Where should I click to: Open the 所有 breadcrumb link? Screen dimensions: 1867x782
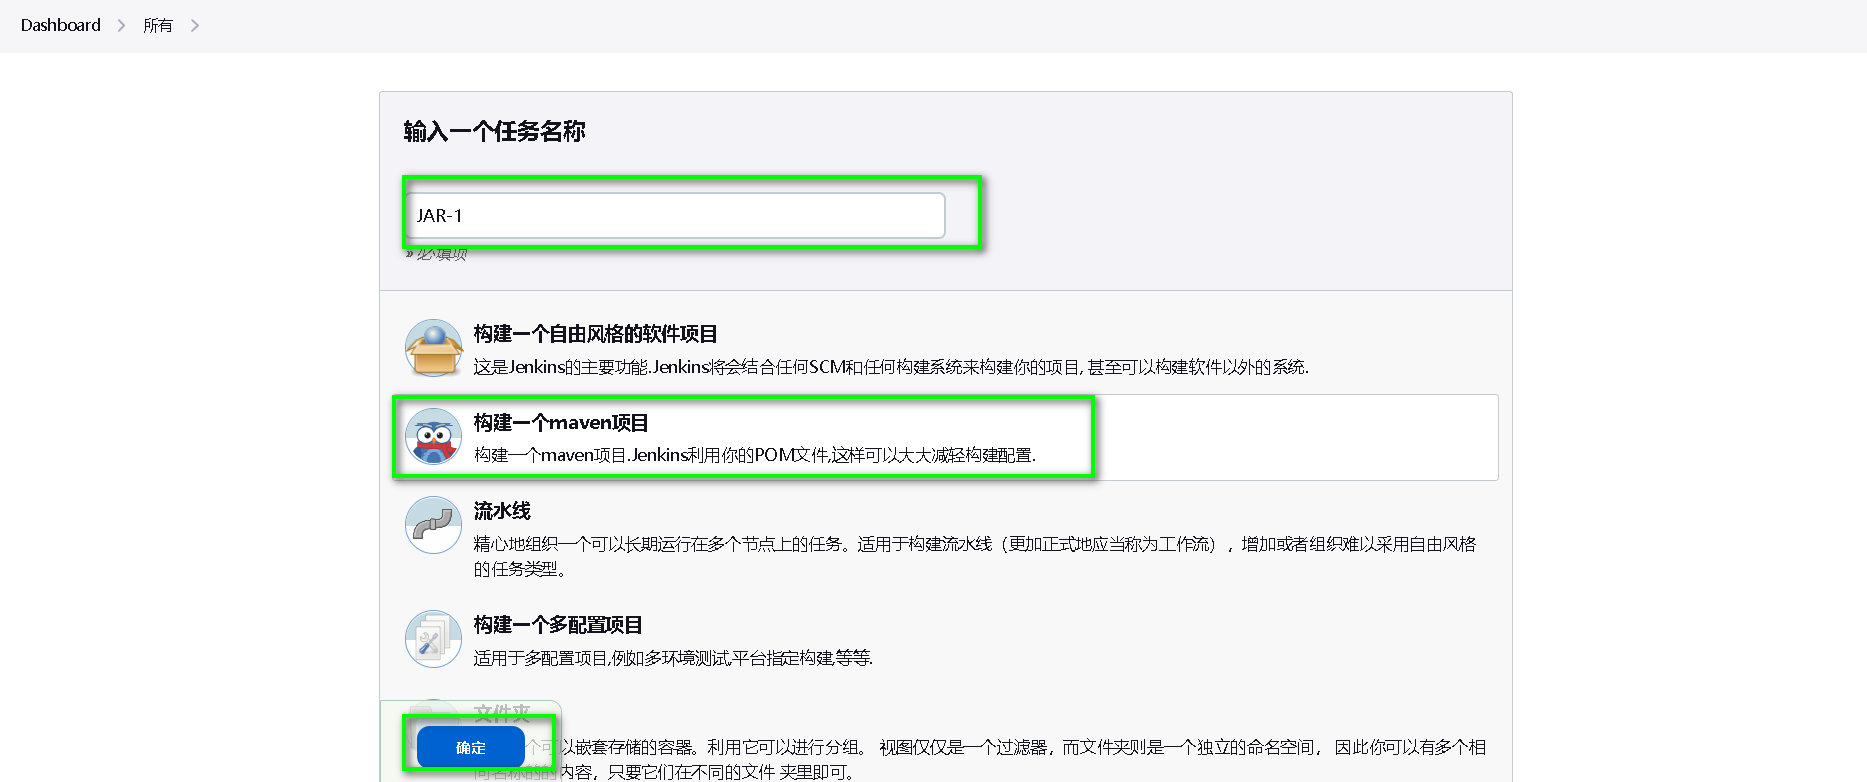(x=158, y=25)
